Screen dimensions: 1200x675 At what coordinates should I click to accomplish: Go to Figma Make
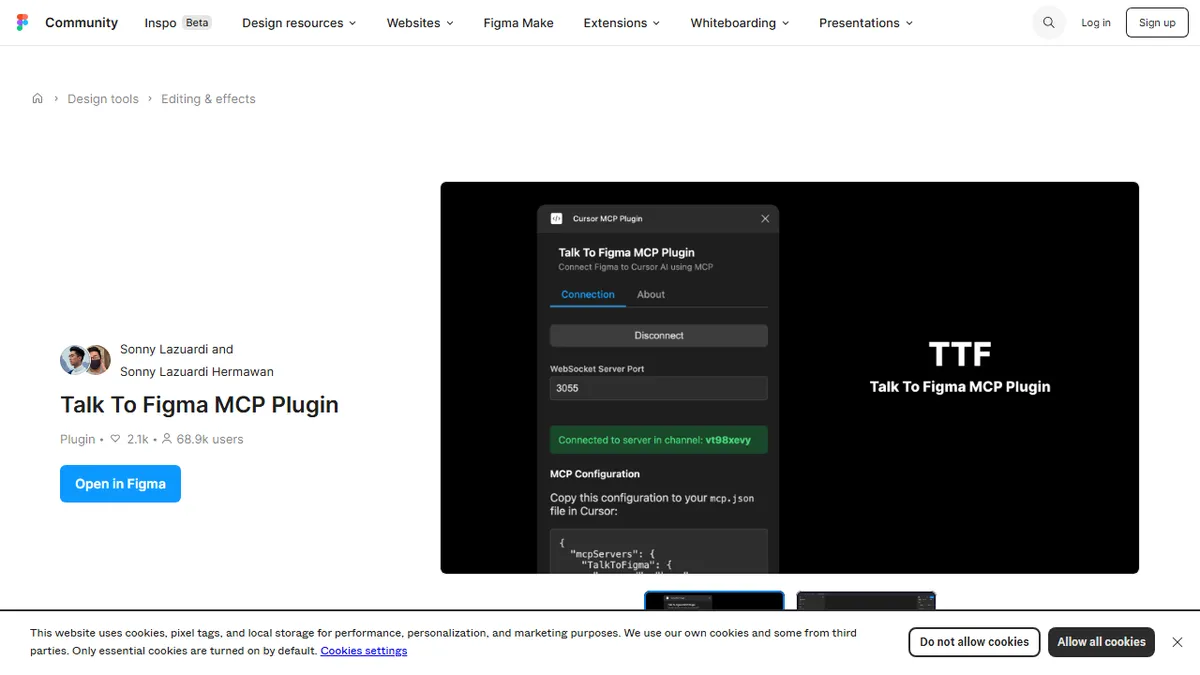coord(518,22)
